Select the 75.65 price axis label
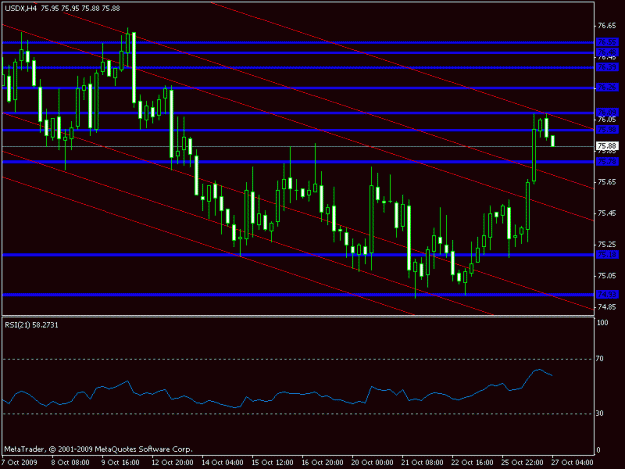The height and width of the screenshot is (469, 625). coord(607,182)
